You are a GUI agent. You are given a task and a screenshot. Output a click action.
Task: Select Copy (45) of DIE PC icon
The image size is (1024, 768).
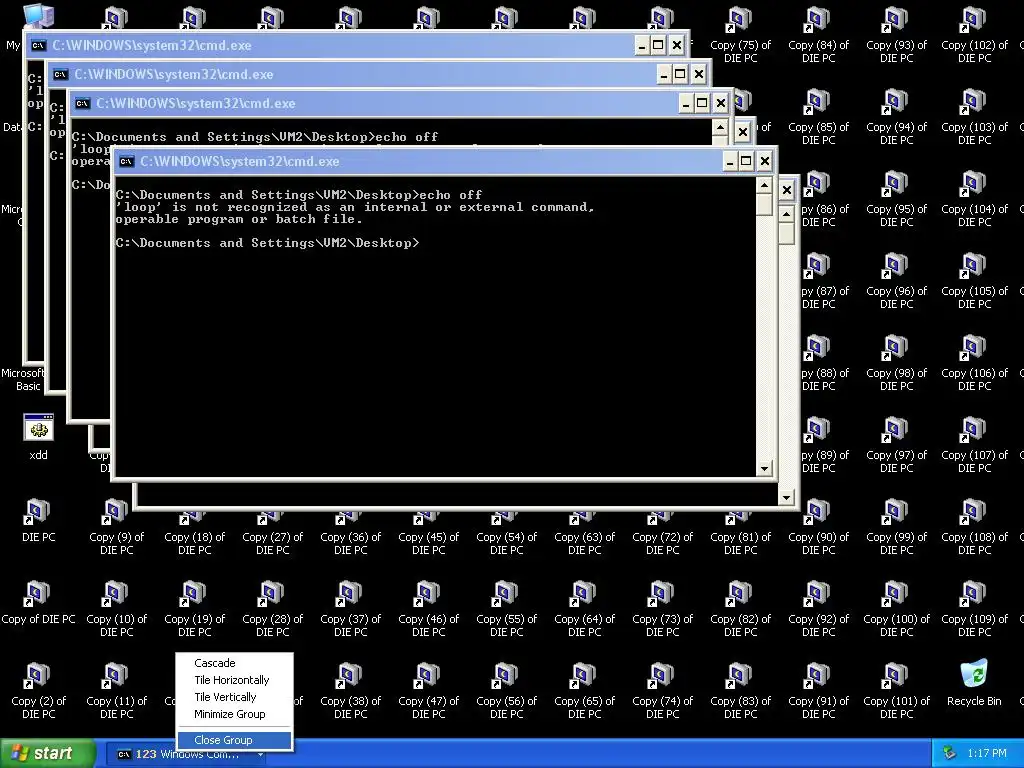pyautogui.click(x=428, y=534)
